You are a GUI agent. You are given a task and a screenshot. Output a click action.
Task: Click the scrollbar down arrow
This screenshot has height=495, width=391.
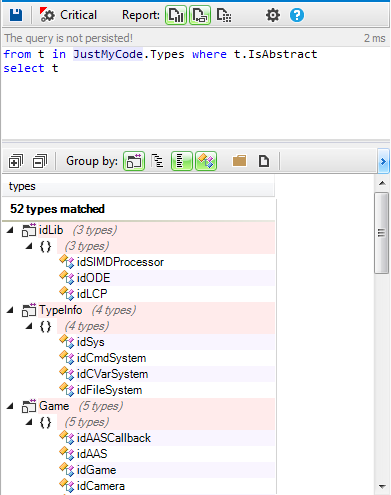point(382,487)
